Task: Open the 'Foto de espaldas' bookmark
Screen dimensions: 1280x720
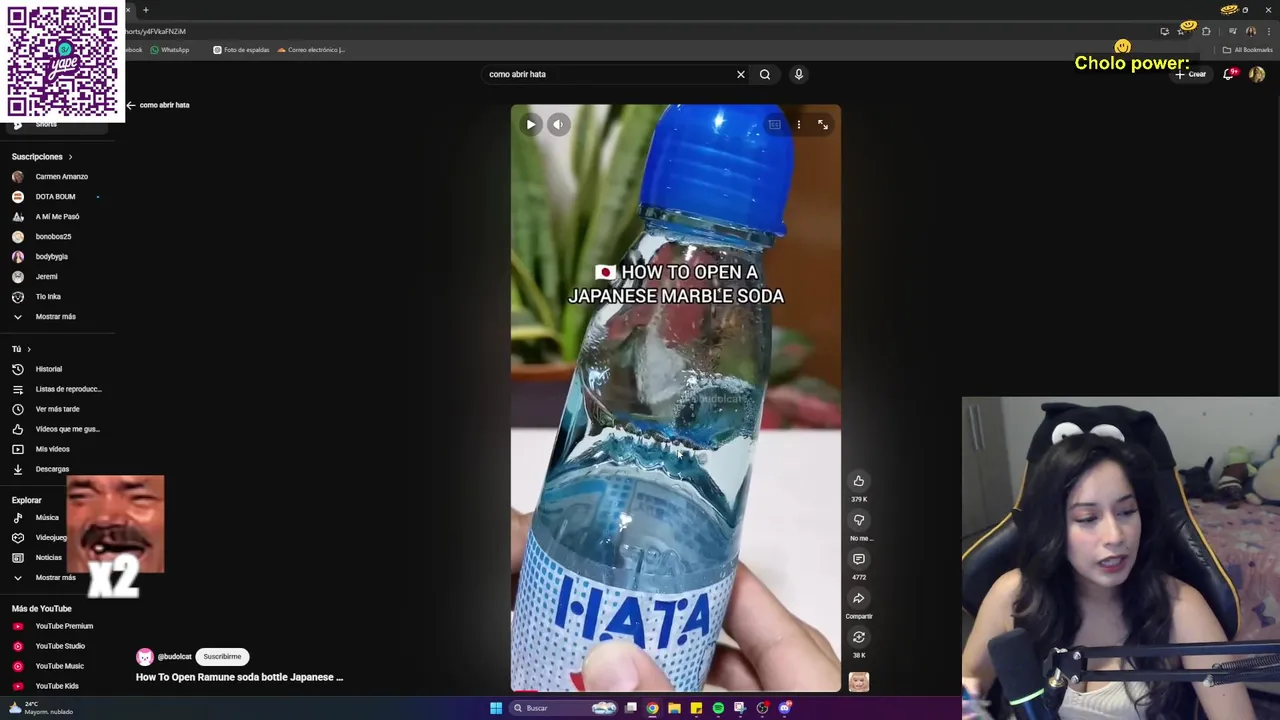Action: pyautogui.click(x=241, y=50)
